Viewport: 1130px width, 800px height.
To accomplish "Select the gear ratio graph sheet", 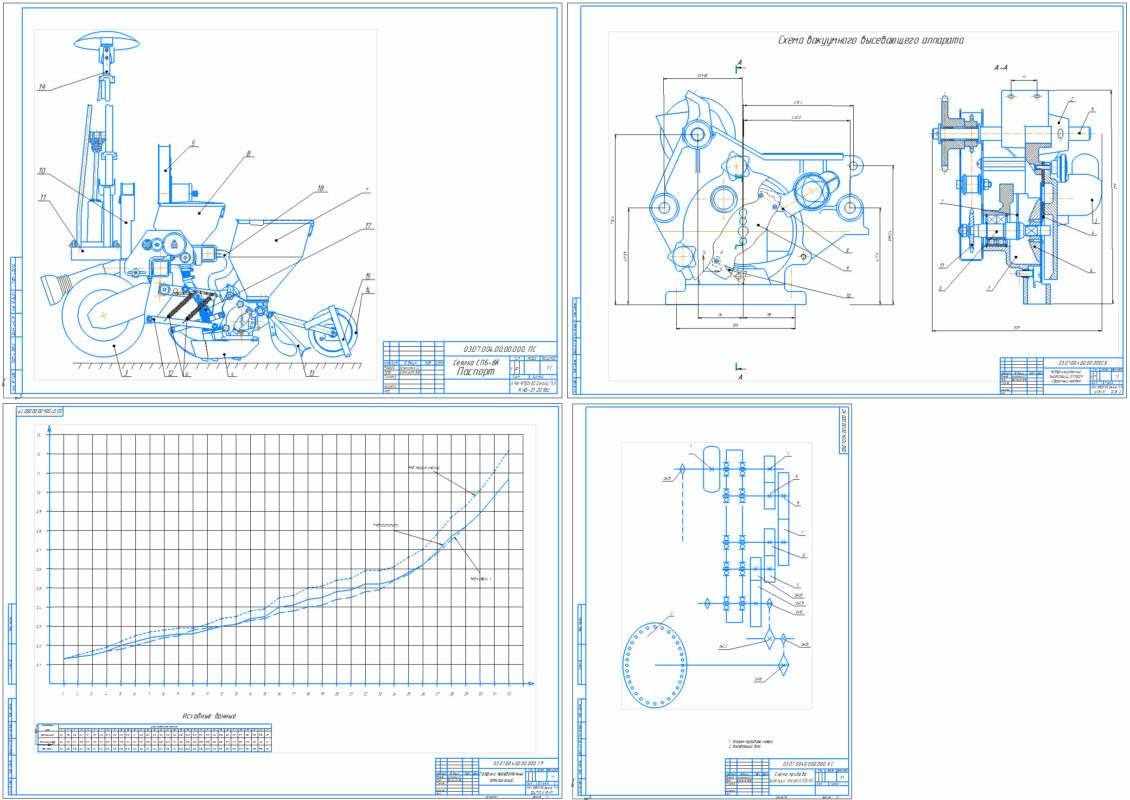I will (x=282, y=601).
